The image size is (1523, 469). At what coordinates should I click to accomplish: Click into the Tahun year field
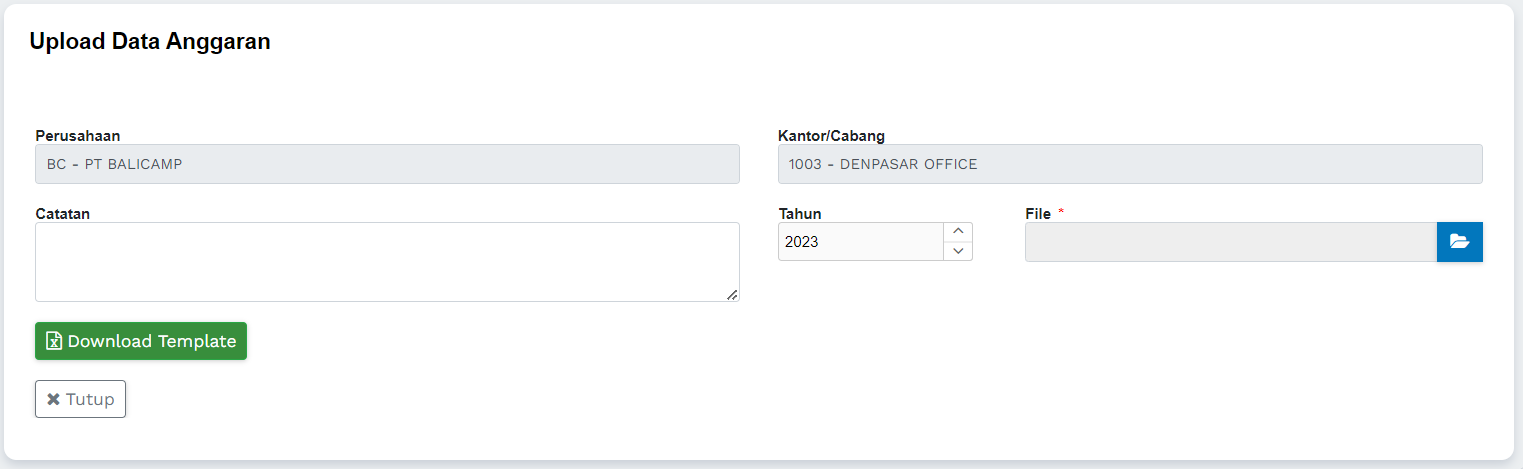(x=860, y=242)
